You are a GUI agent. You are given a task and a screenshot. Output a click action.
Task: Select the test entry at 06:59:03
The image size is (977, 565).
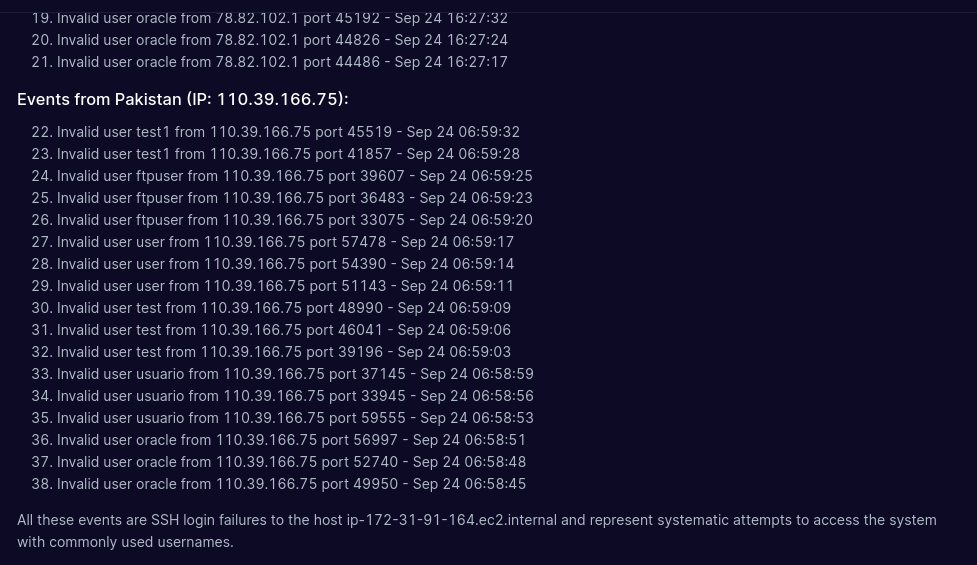tap(283, 351)
